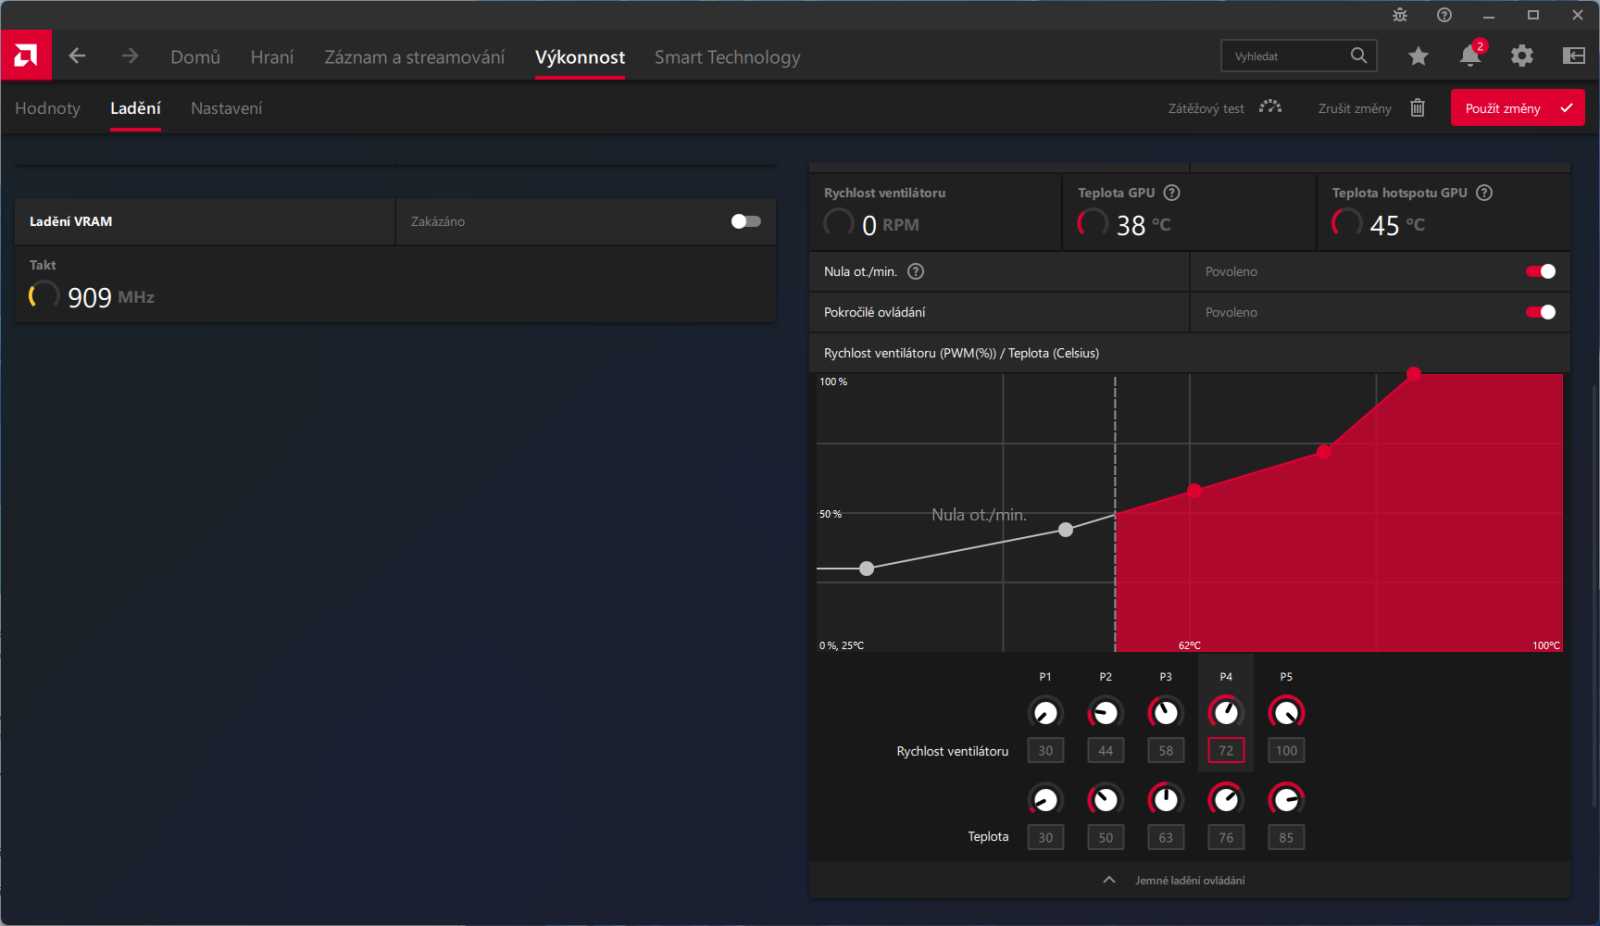Screen dimensions: 1600x926
Task: Open the Hraní menu
Action: [272, 57]
